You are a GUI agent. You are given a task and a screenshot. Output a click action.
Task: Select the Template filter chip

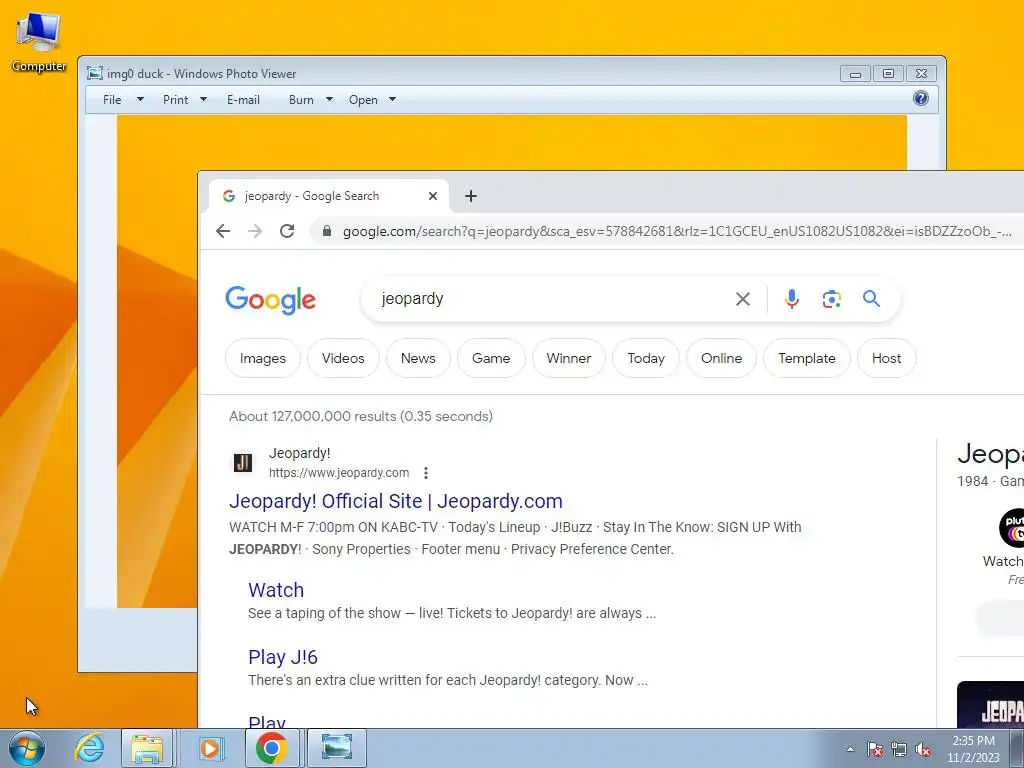coord(807,358)
